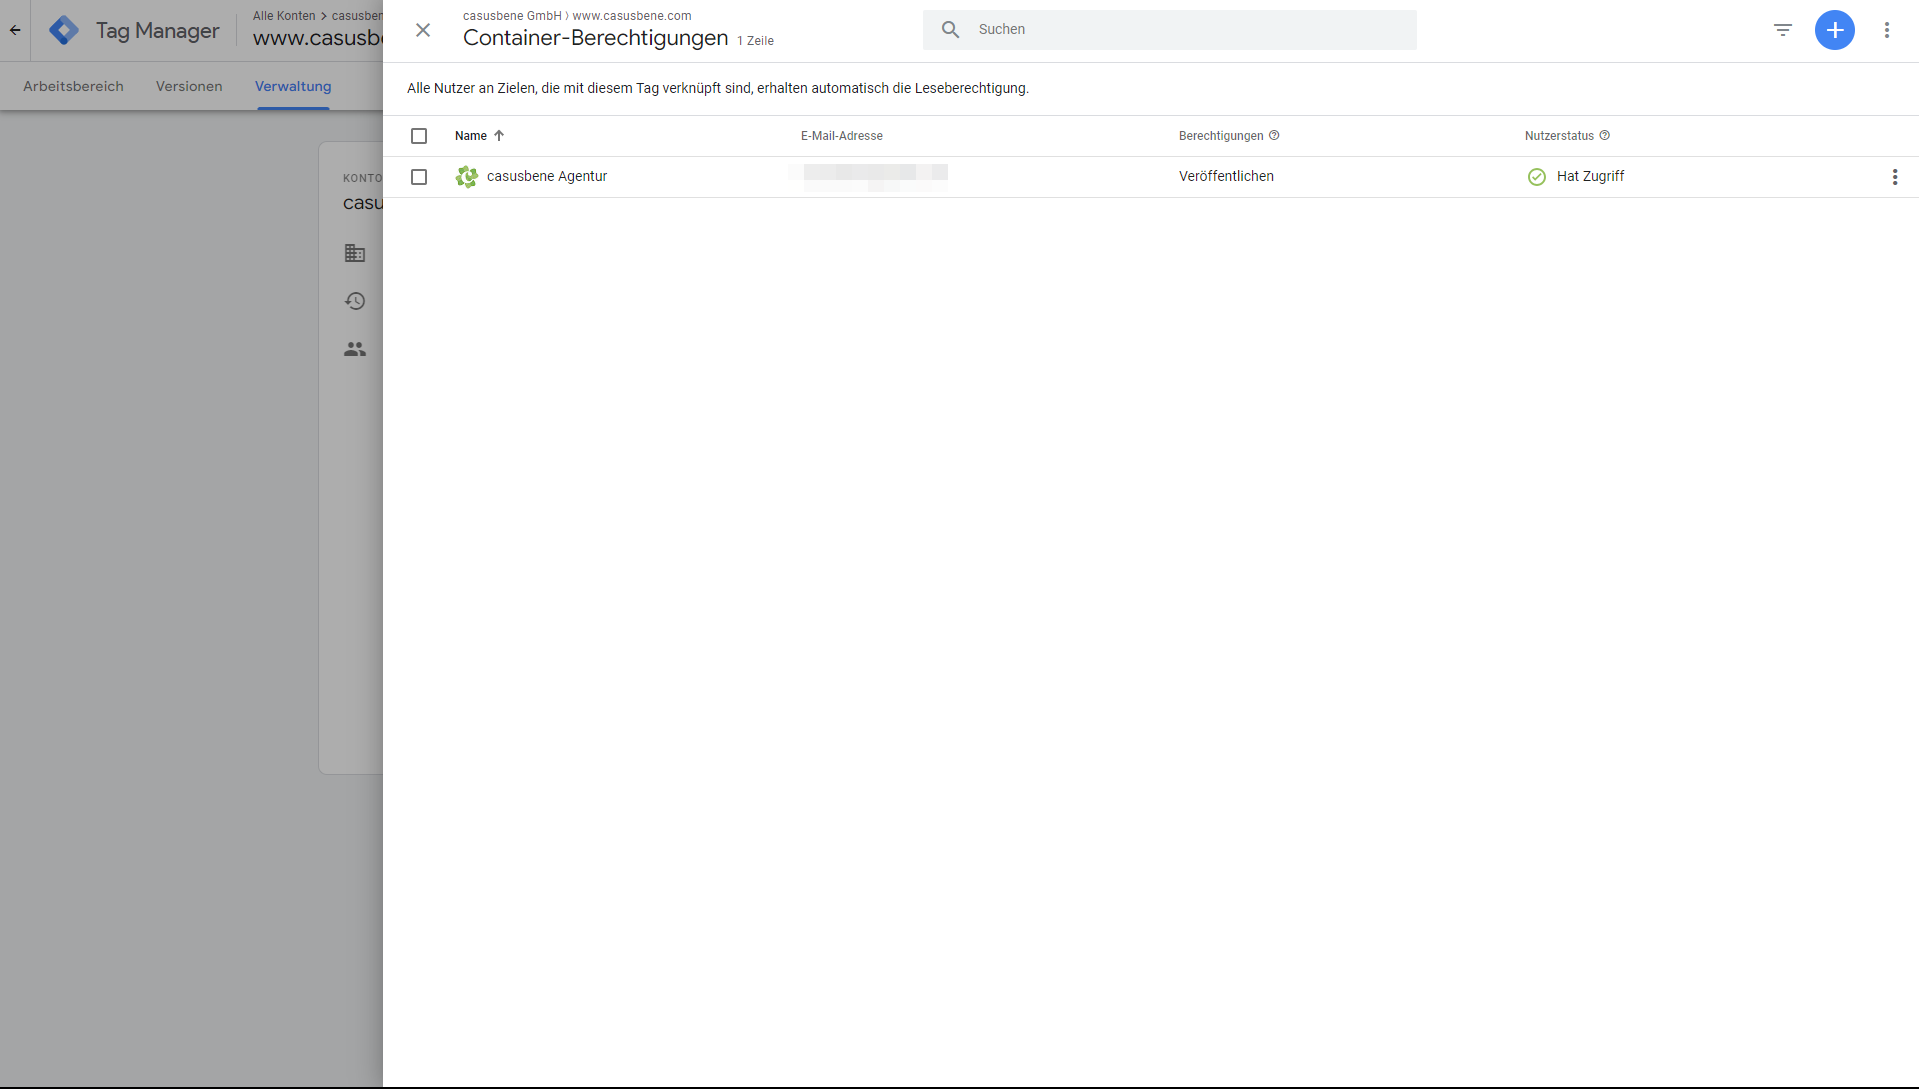Open the top-right overflow menu

(x=1886, y=30)
